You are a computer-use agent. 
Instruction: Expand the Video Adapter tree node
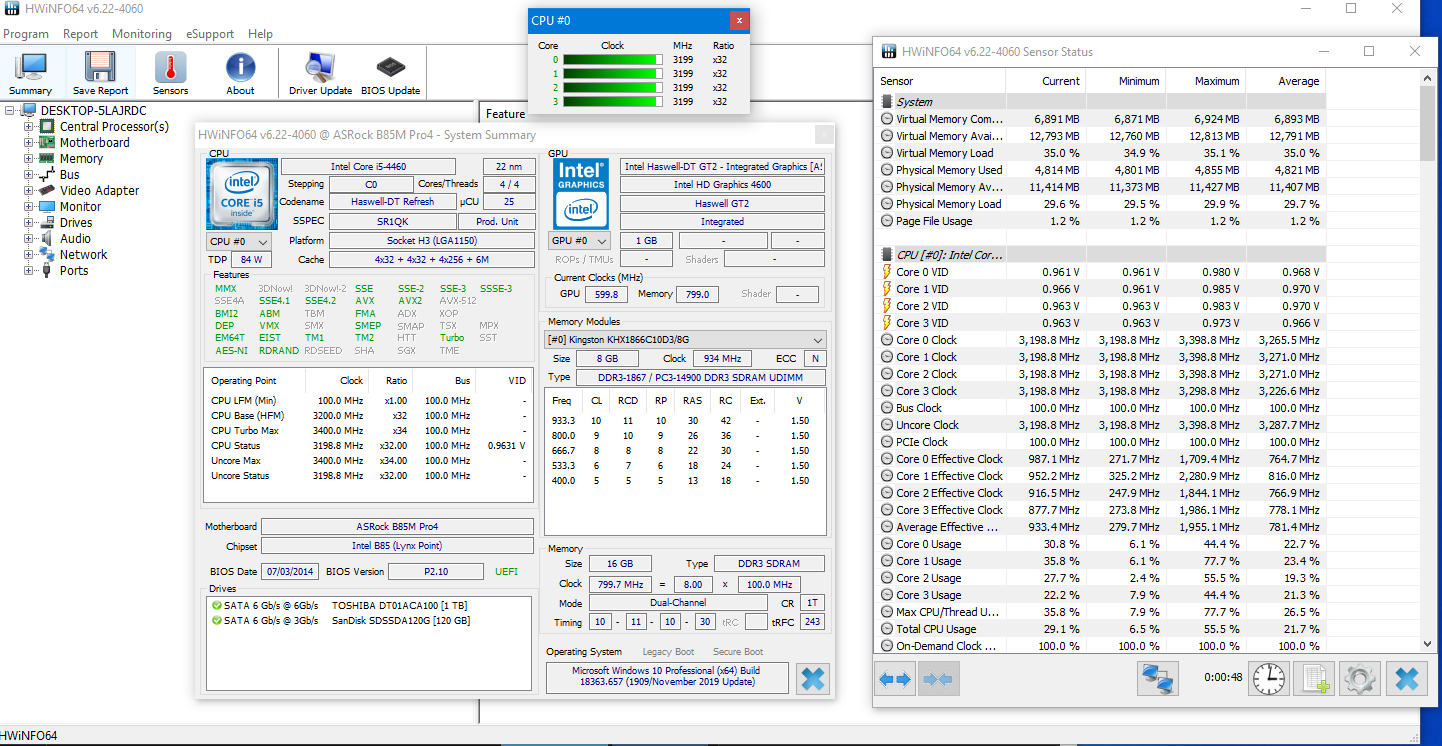tap(28, 191)
